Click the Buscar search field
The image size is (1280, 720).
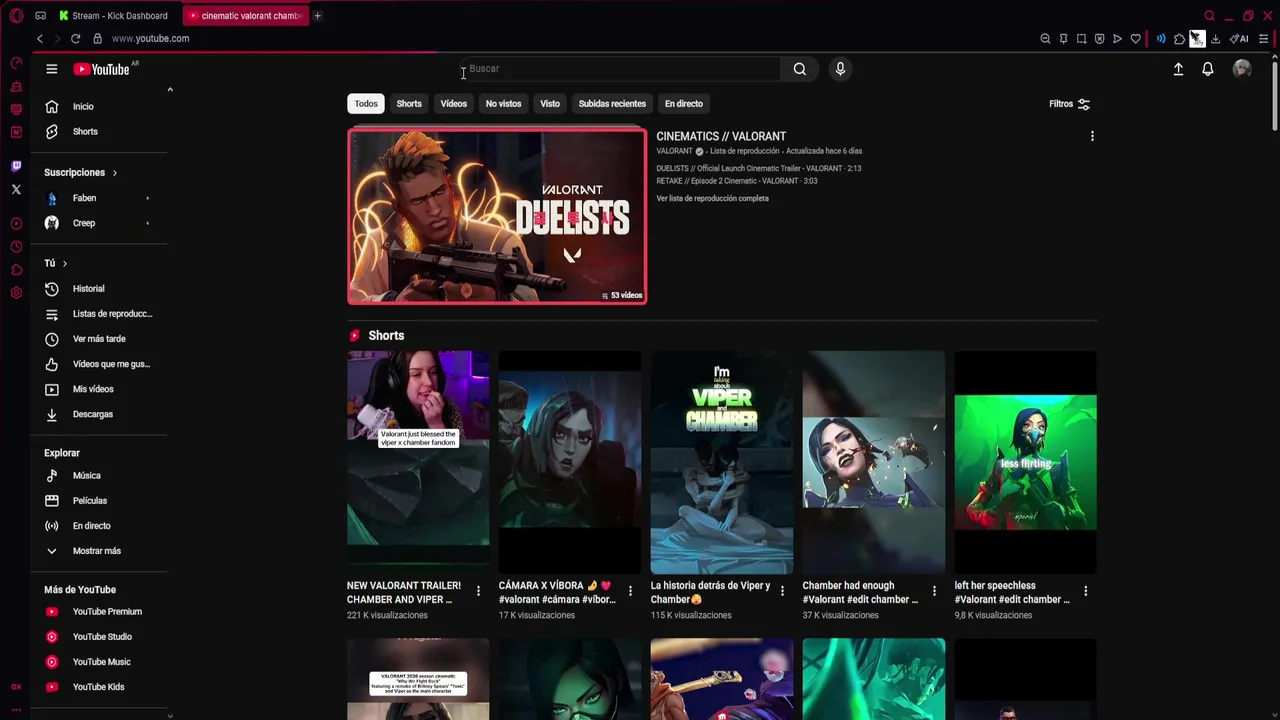pos(620,69)
